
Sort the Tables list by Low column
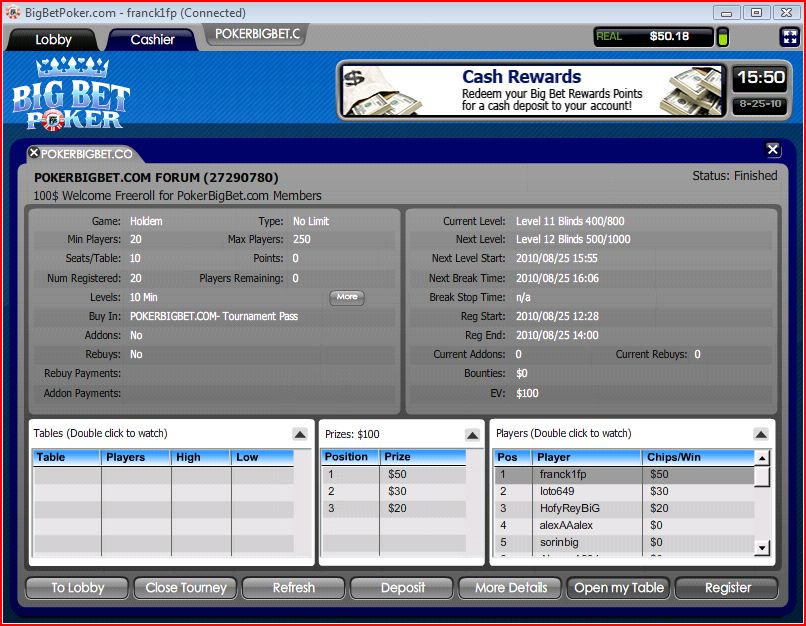tap(262, 457)
